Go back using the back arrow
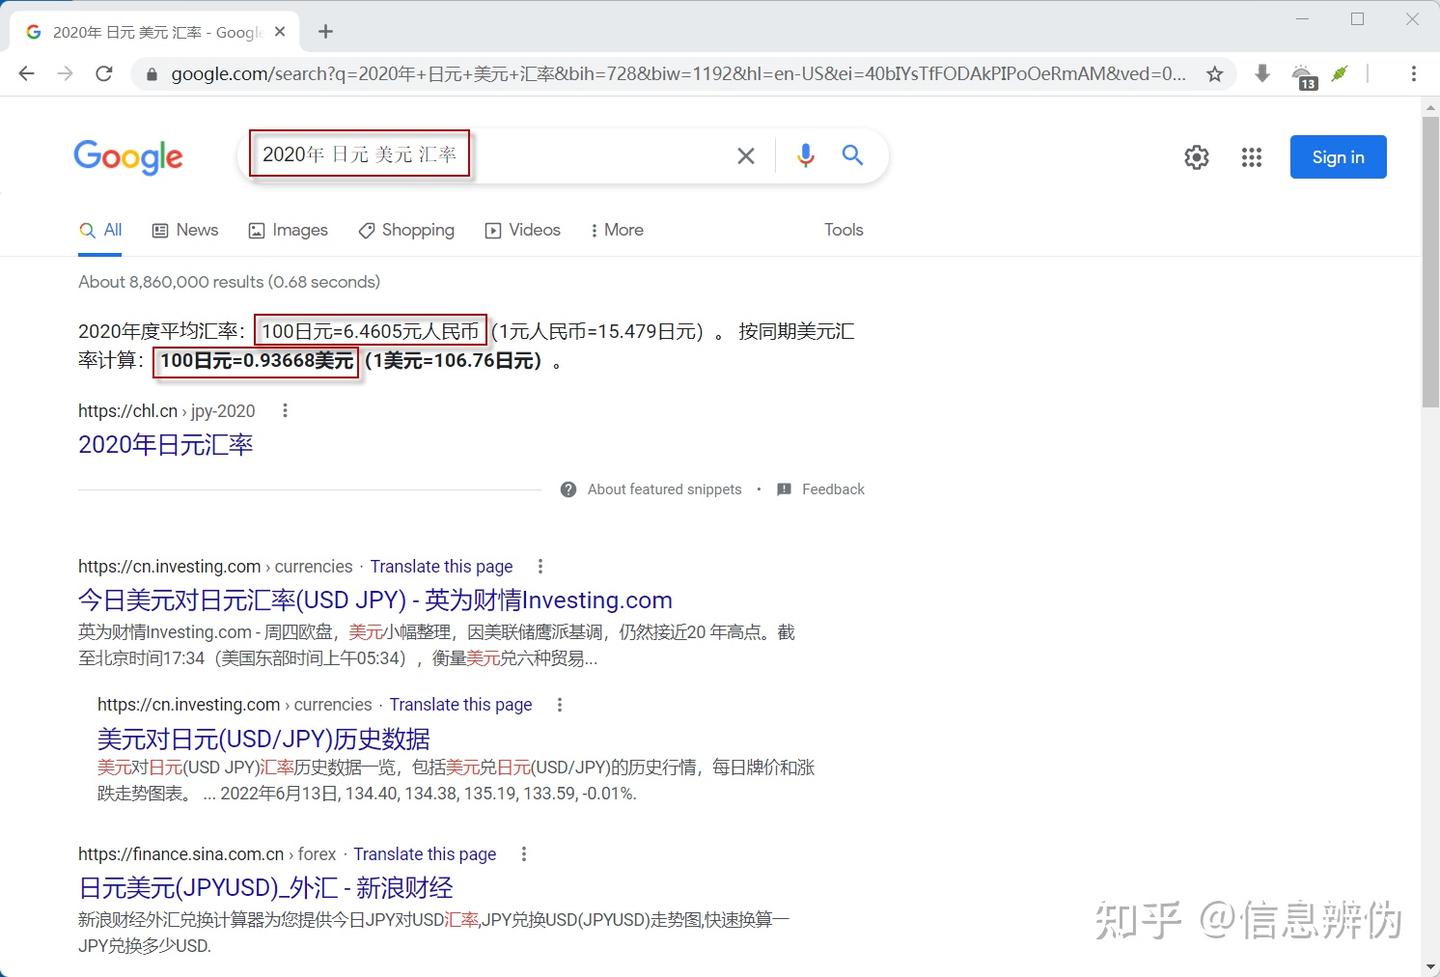Viewport: 1440px width, 977px height. [26, 73]
